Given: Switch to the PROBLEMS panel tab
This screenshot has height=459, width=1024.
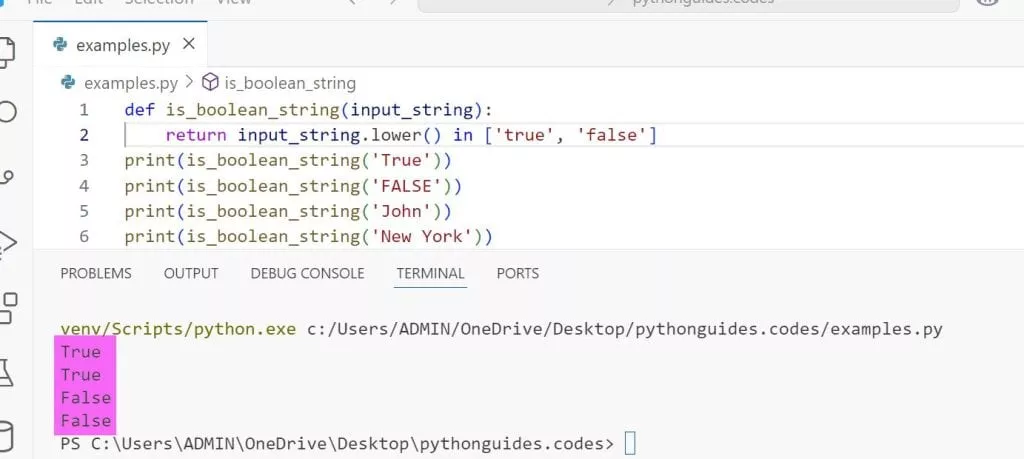Looking at the screenshot, I should tap(96, 273).
